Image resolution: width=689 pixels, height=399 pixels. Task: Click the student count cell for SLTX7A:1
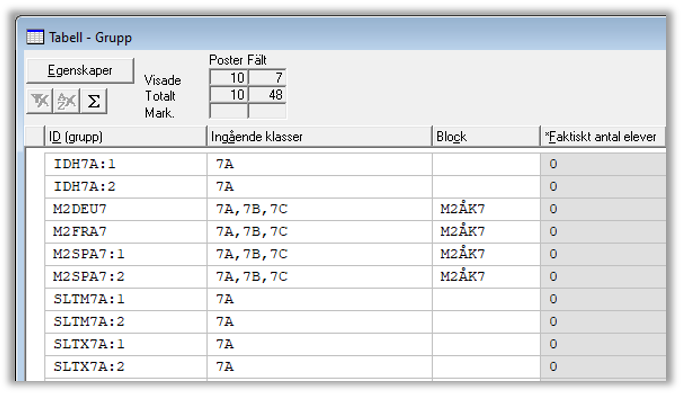click(x=603, y=344)
